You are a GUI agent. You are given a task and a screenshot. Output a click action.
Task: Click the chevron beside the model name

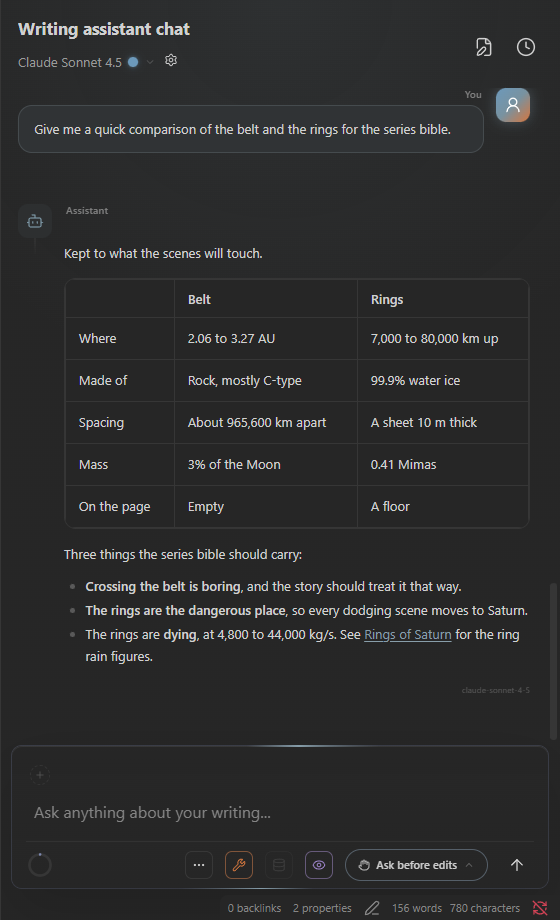coord(150,62)
